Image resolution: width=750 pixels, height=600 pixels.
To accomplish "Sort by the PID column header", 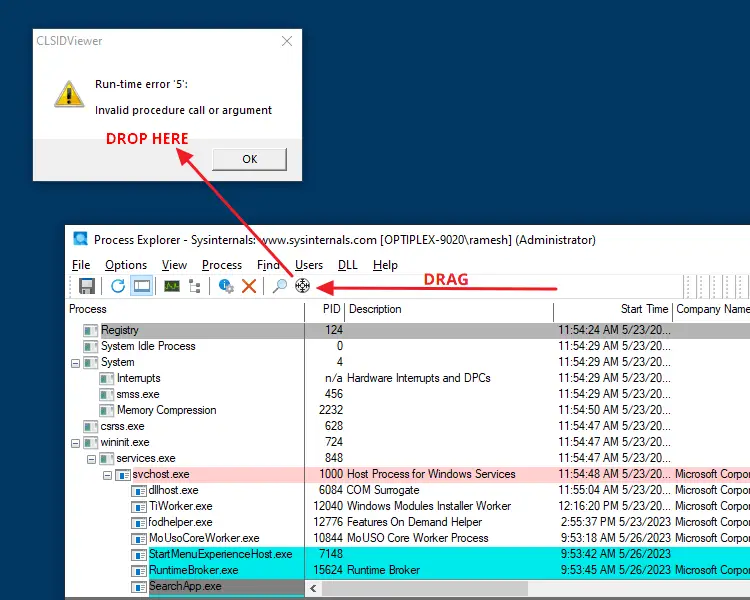I will point(325,310).
